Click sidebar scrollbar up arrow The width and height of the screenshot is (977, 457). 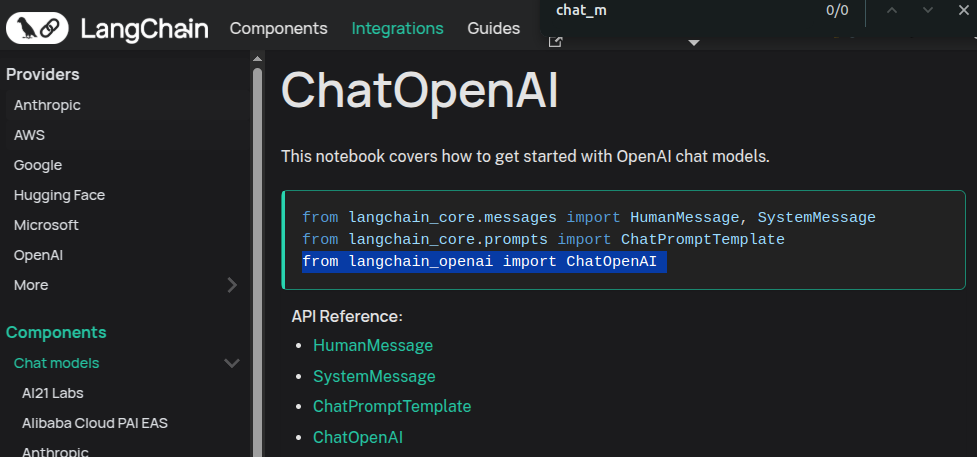257,58
